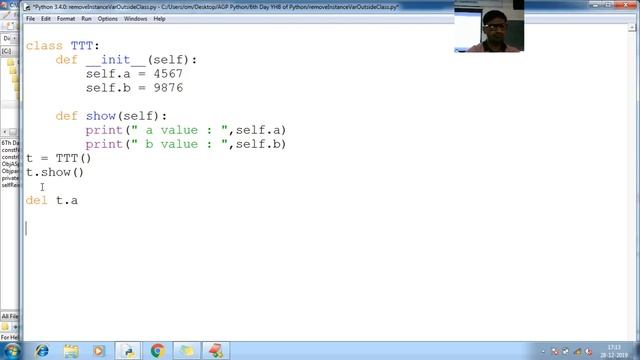
Task: Open the Windows menu
Action: [135, 19]
